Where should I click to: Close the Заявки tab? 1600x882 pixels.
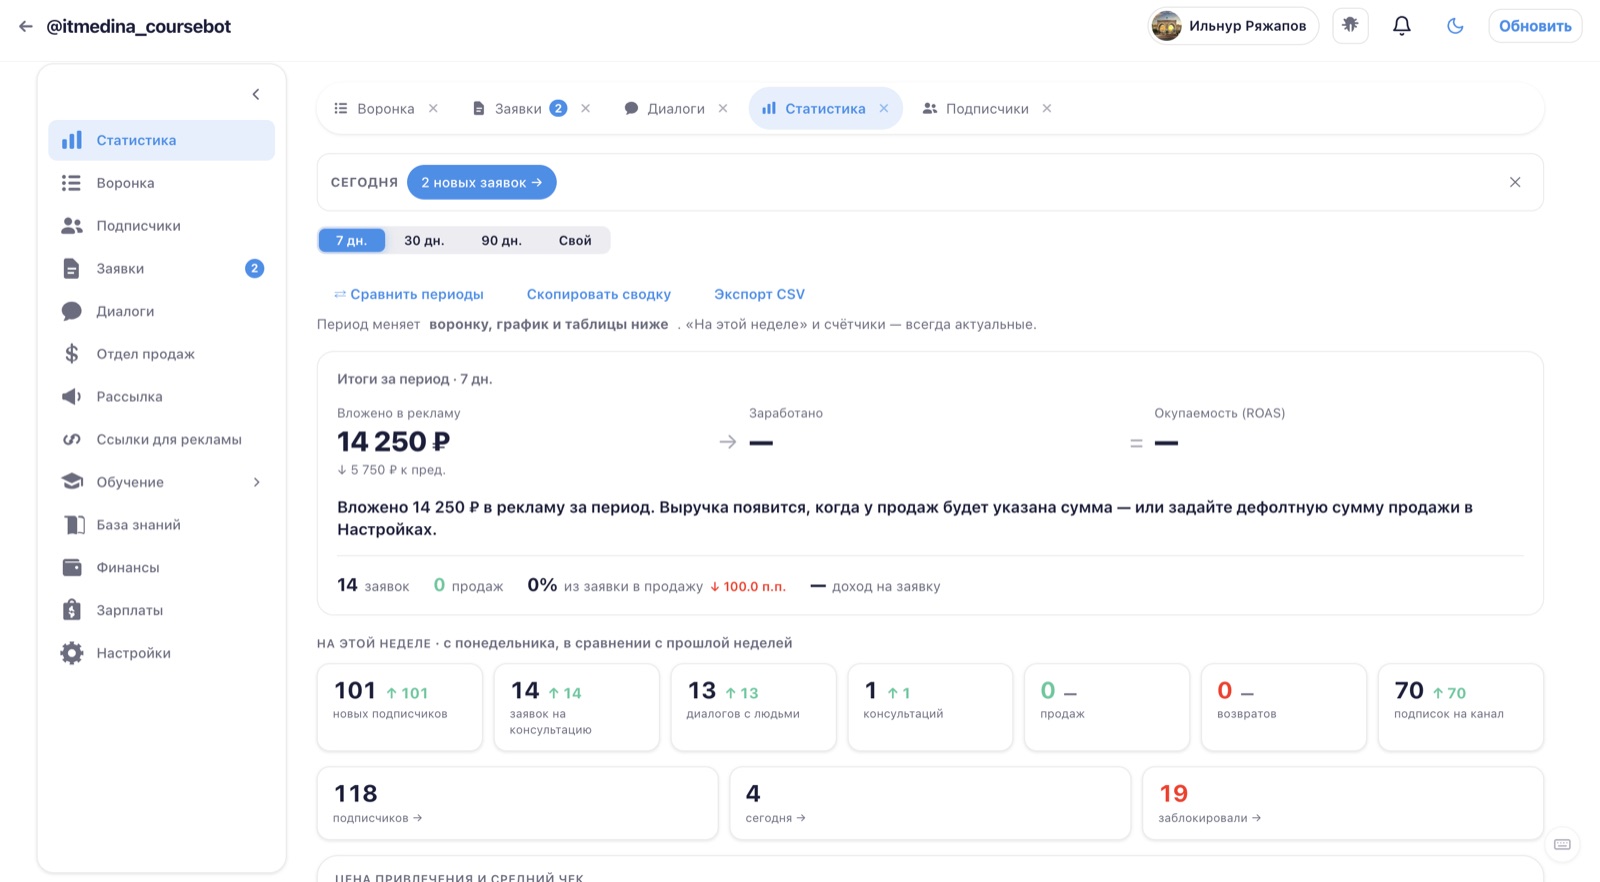click(x=586, y=108)
